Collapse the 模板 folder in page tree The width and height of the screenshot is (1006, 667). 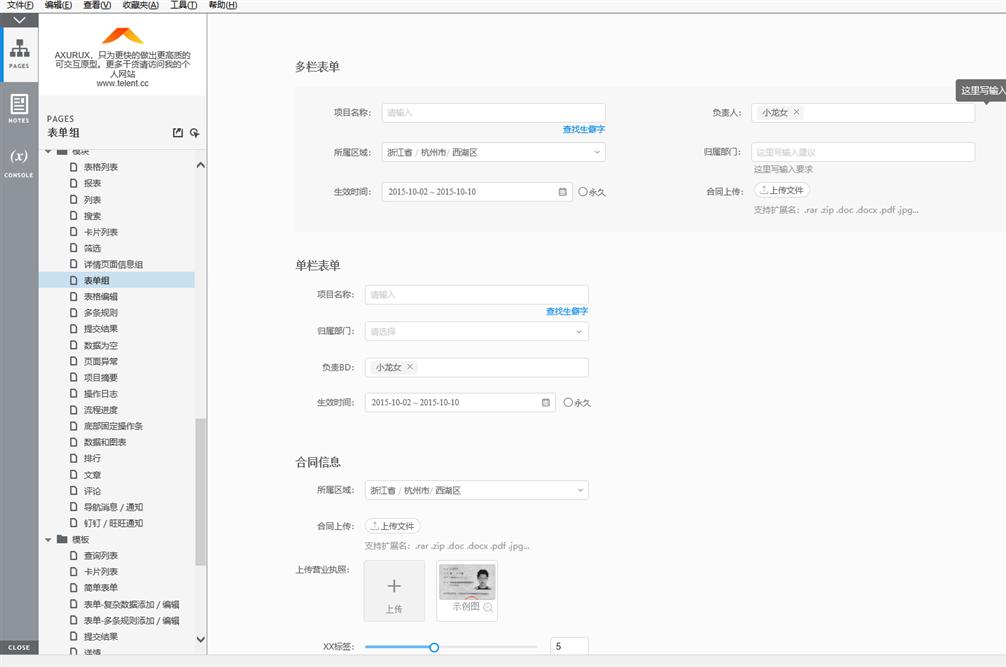(48, 539)
